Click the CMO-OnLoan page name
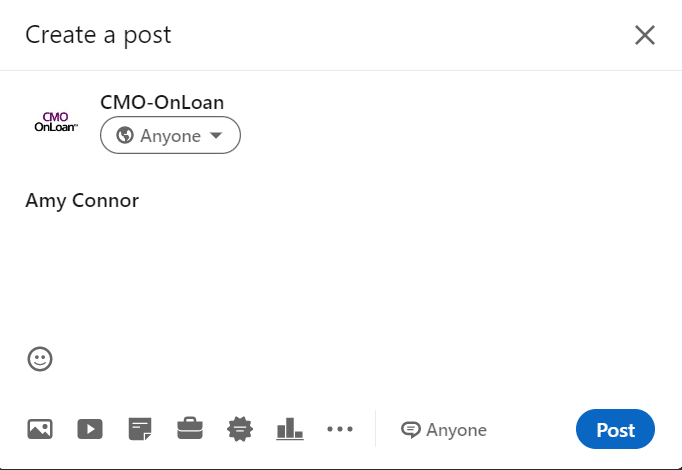Viewport: 682px width, 470px height. [x=162, y=102]
